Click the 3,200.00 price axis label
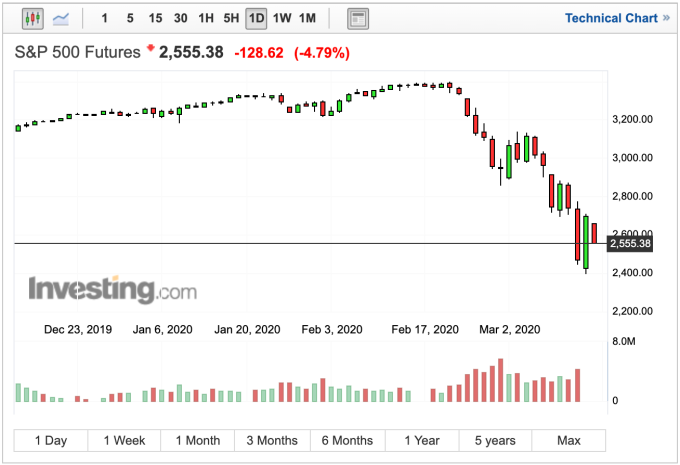 coord(632,119)
